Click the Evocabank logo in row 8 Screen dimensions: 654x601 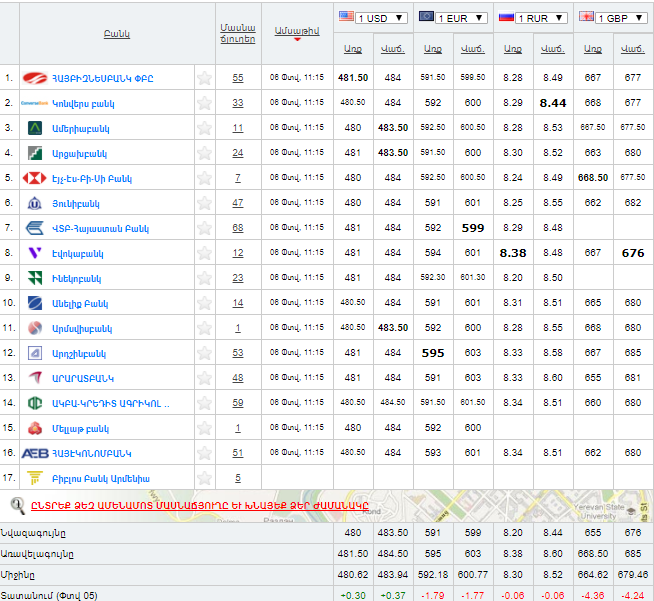34,253
